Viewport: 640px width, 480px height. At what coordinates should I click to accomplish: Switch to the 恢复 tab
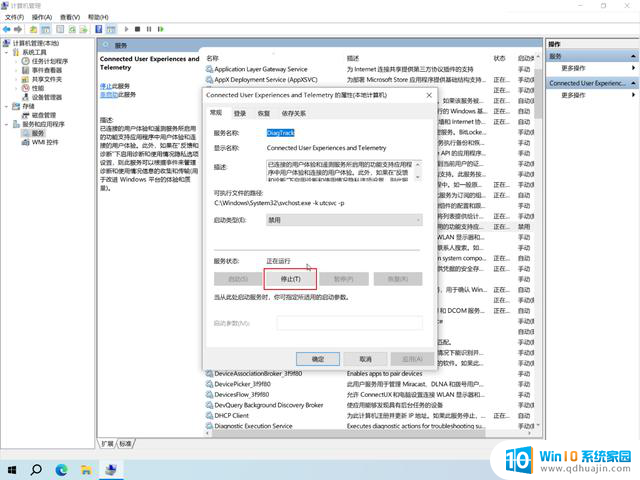(x=264, y=113)
